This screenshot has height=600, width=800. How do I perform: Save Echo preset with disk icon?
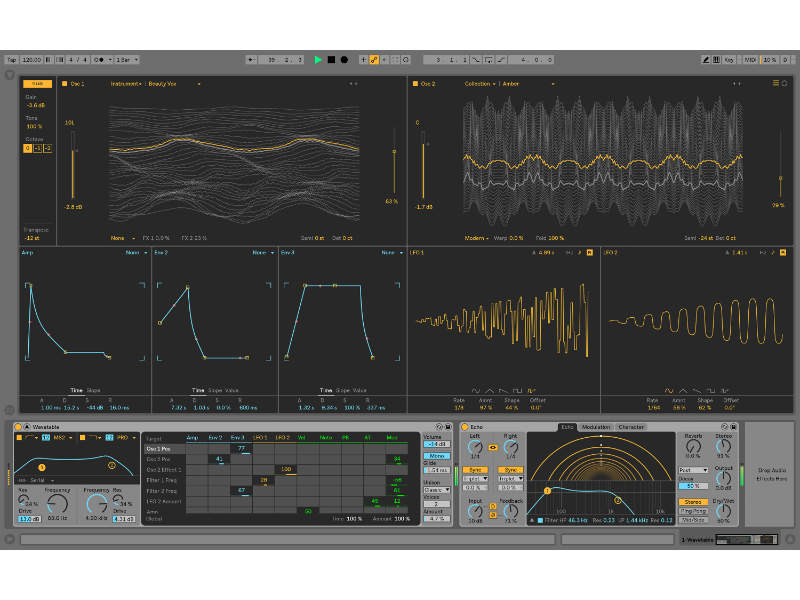[x=734, y=427]
